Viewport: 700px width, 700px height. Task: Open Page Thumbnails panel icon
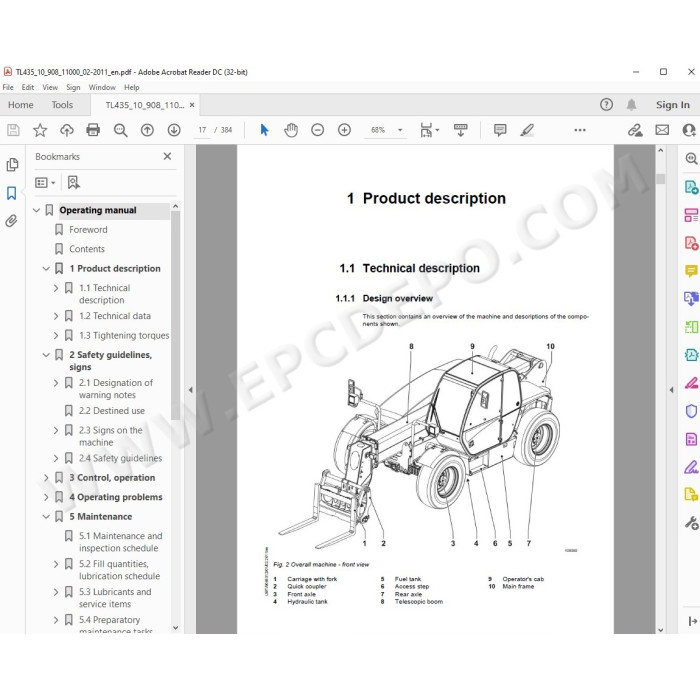[x=12, y=165]
